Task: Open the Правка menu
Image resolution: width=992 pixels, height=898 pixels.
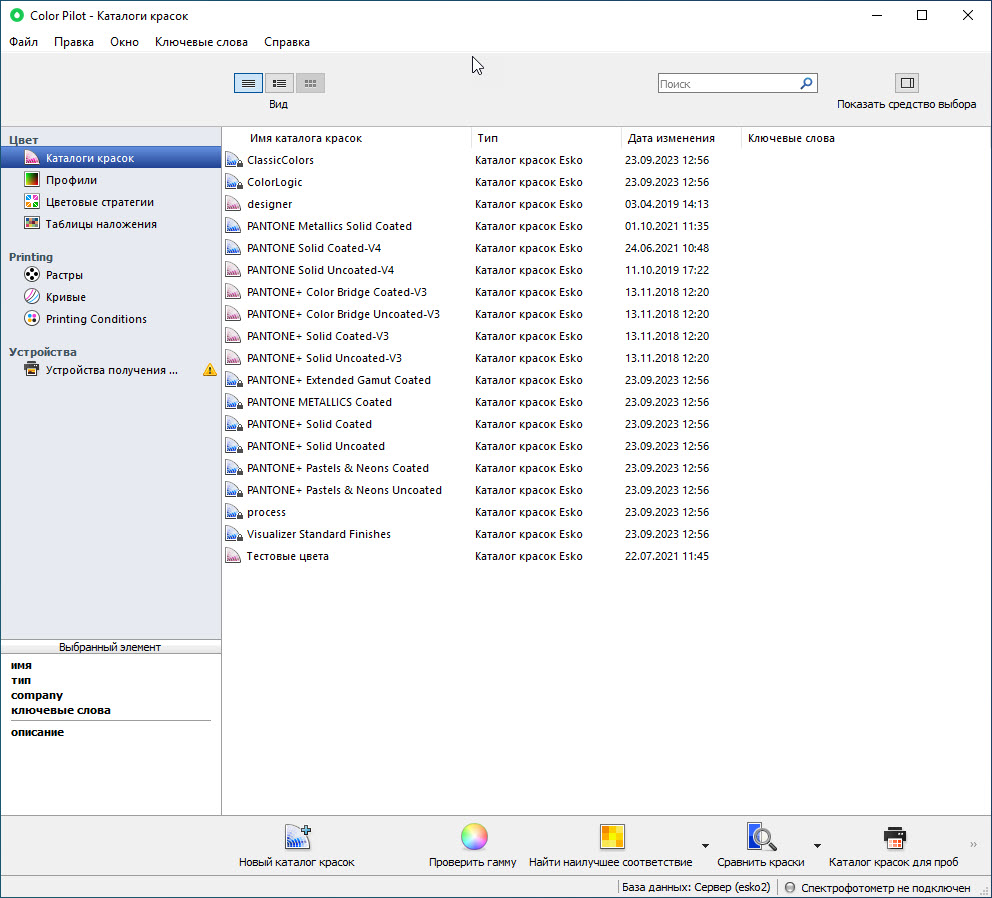Action: (x=73, y=42)
